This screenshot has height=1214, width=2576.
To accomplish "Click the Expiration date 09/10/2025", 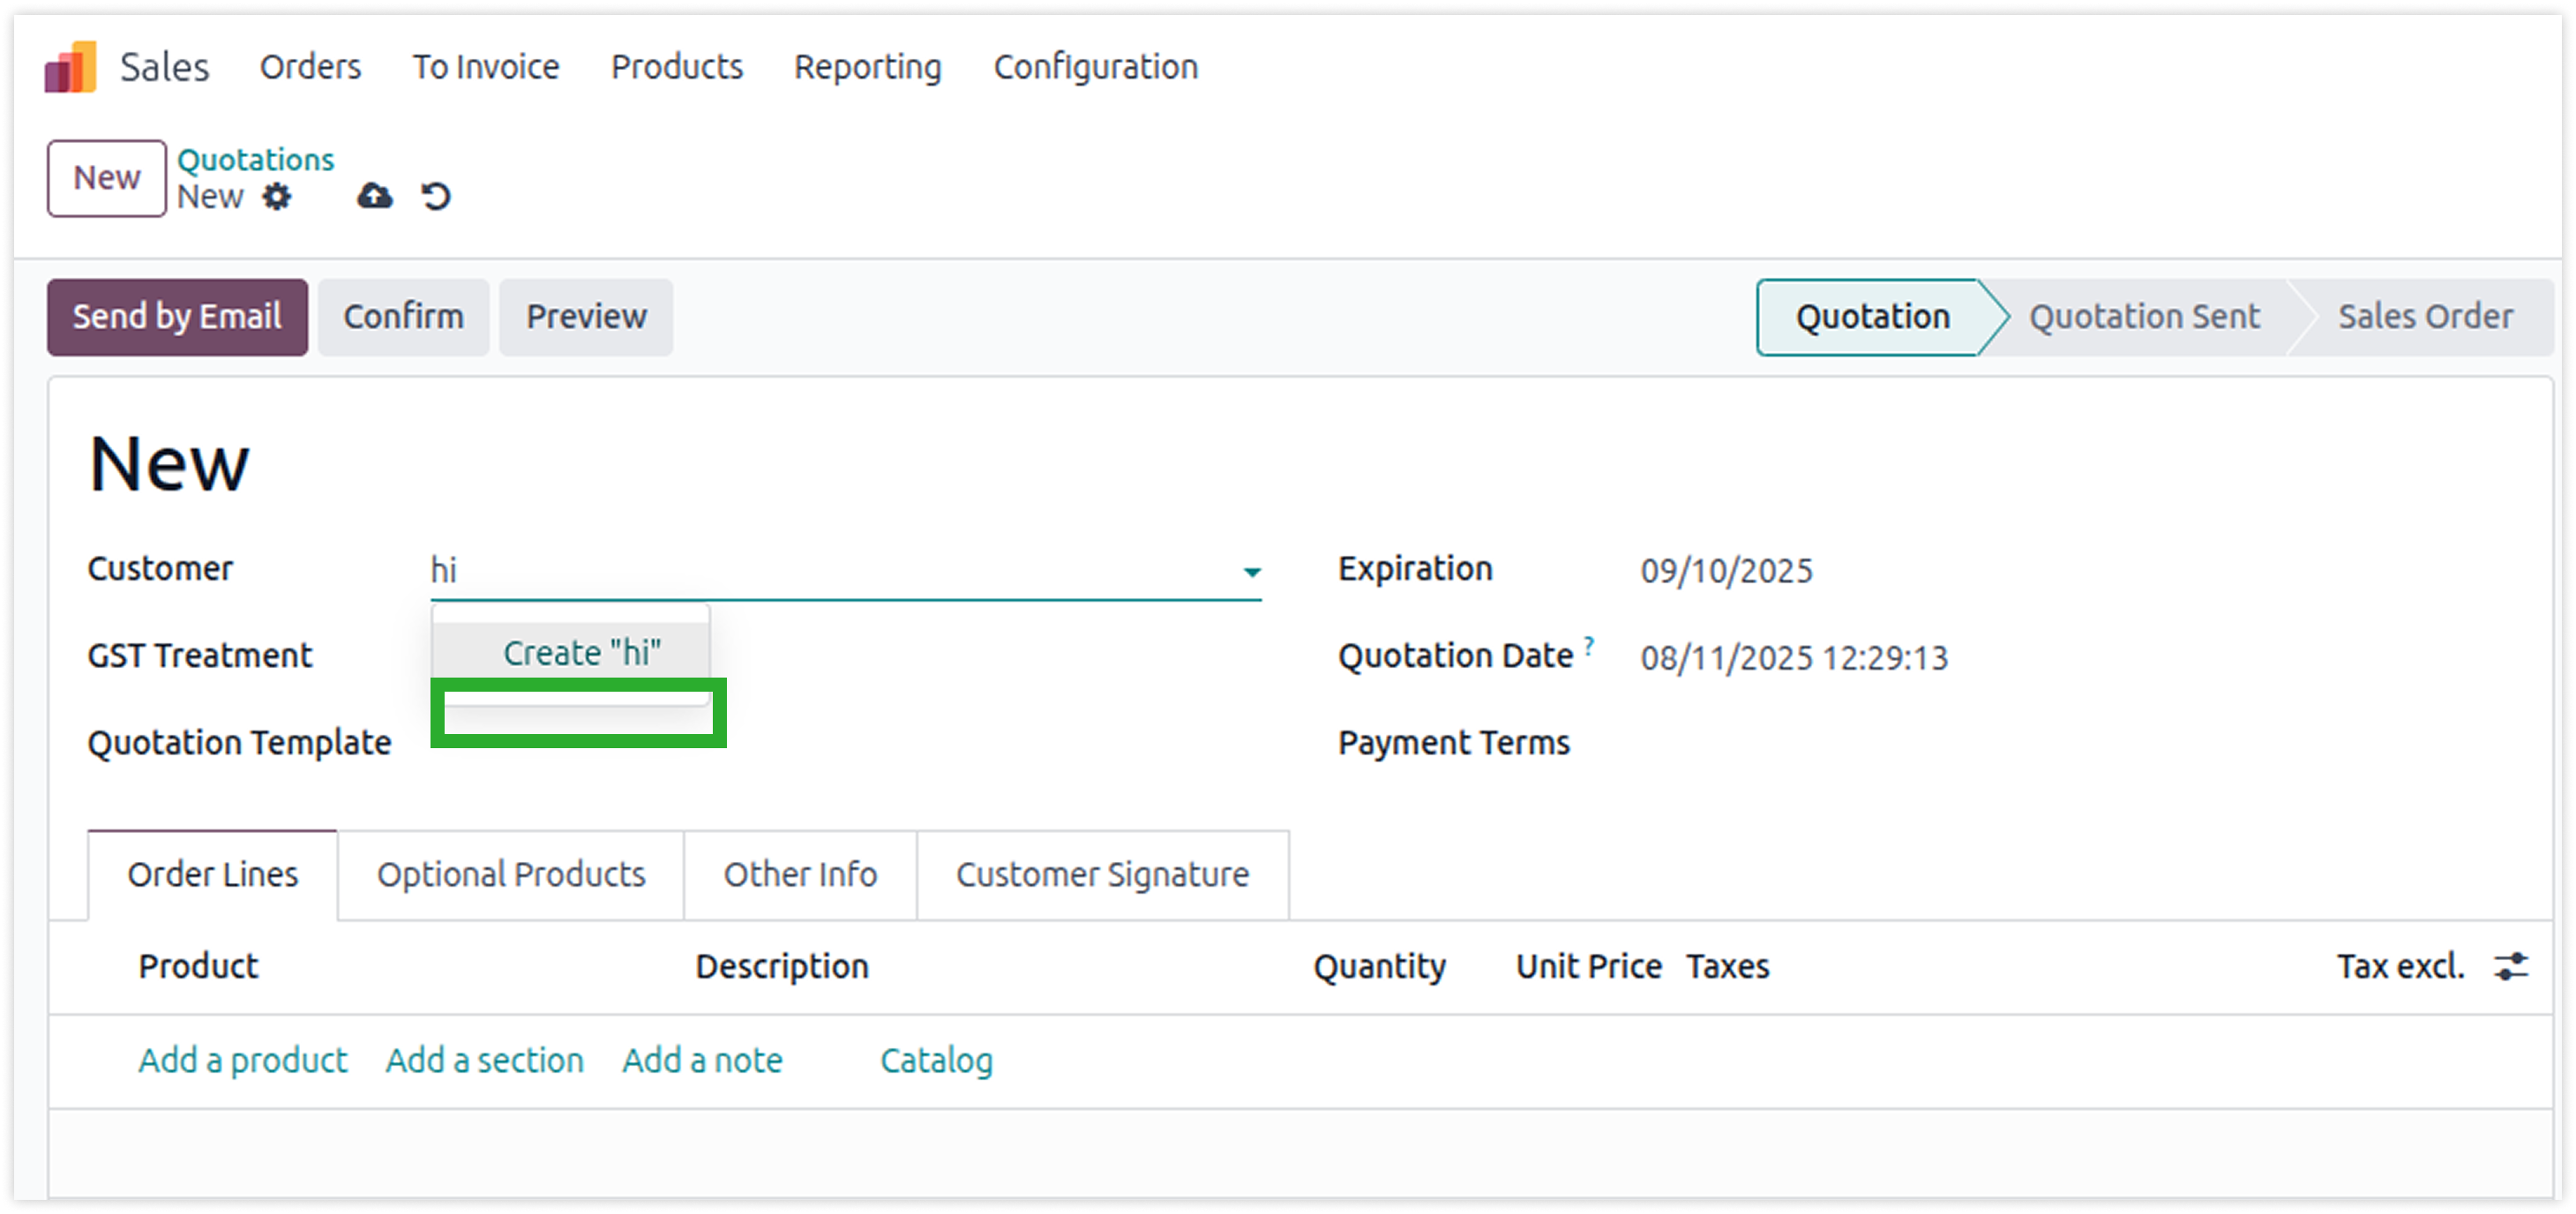I will coord(1726,571).
